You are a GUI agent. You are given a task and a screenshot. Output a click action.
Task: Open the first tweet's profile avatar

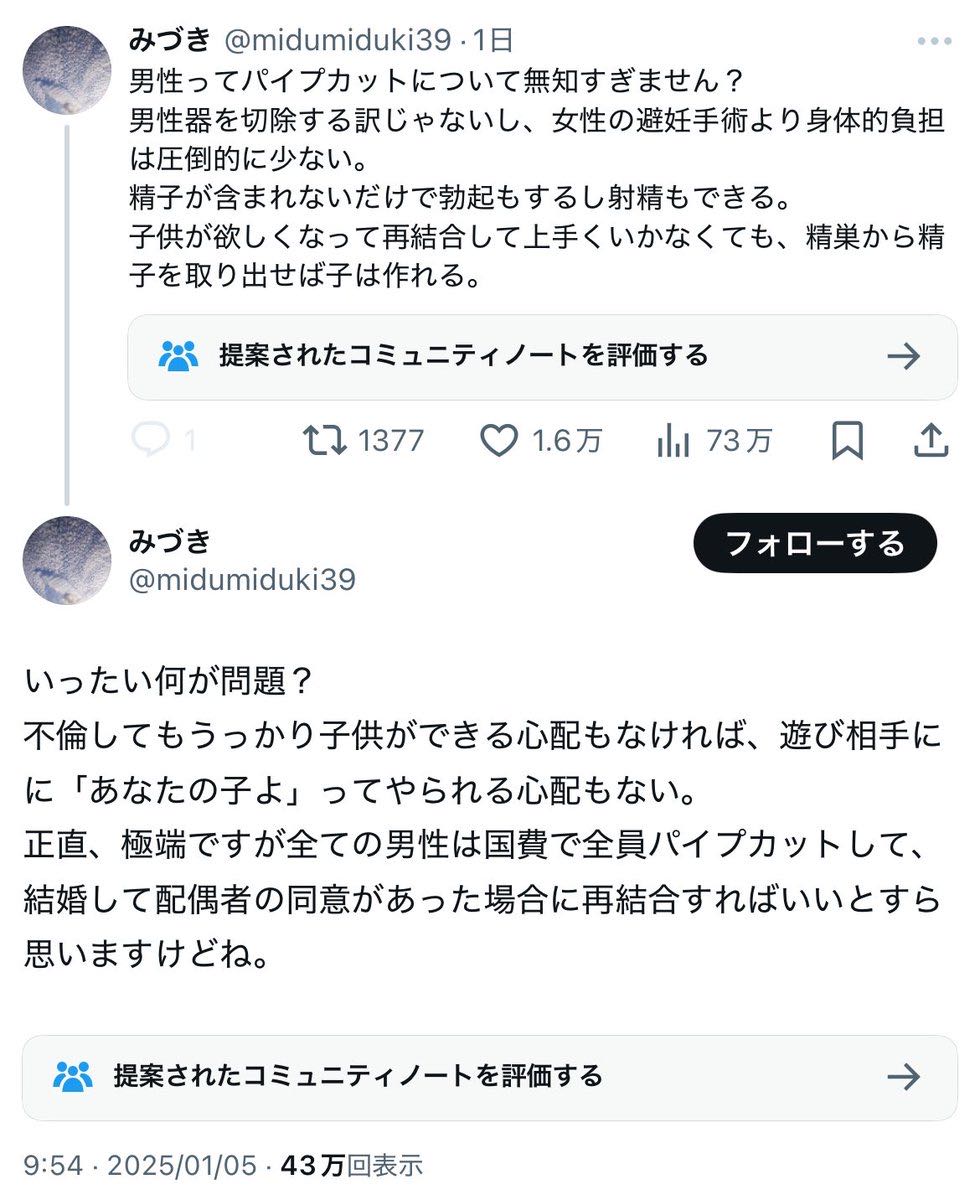(67, 70)
